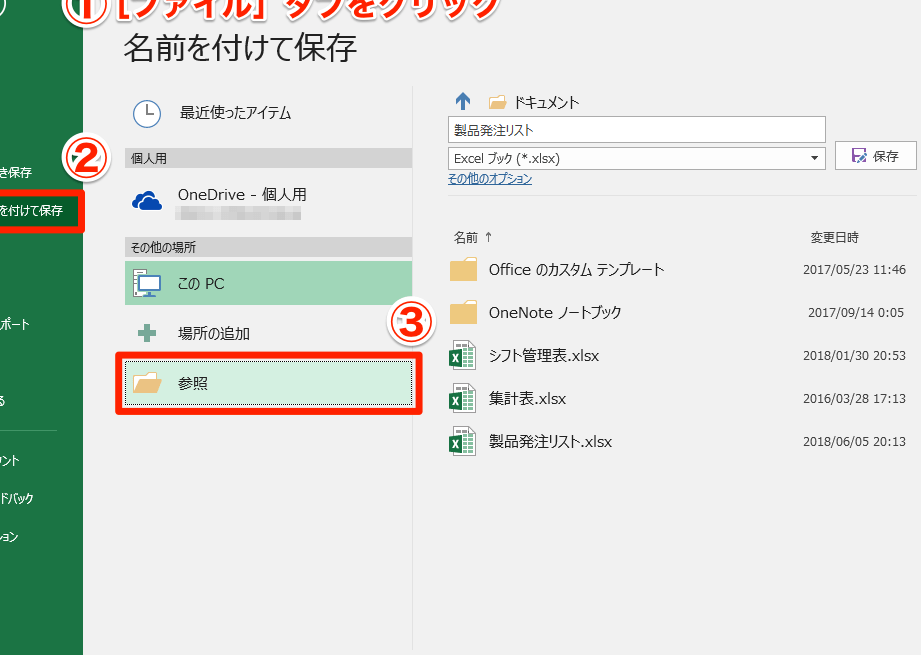
Task: Click the この PC computer icon
Action: click(147, 283)
